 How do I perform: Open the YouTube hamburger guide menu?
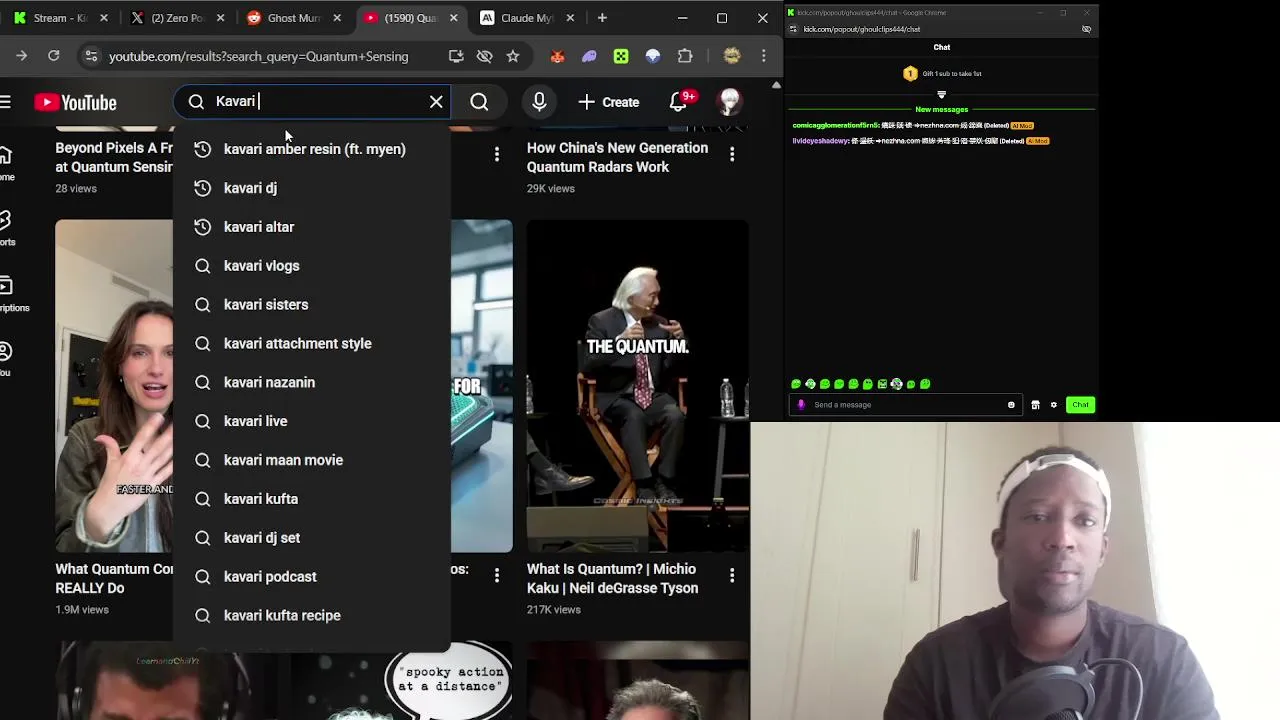pos(6,102)
